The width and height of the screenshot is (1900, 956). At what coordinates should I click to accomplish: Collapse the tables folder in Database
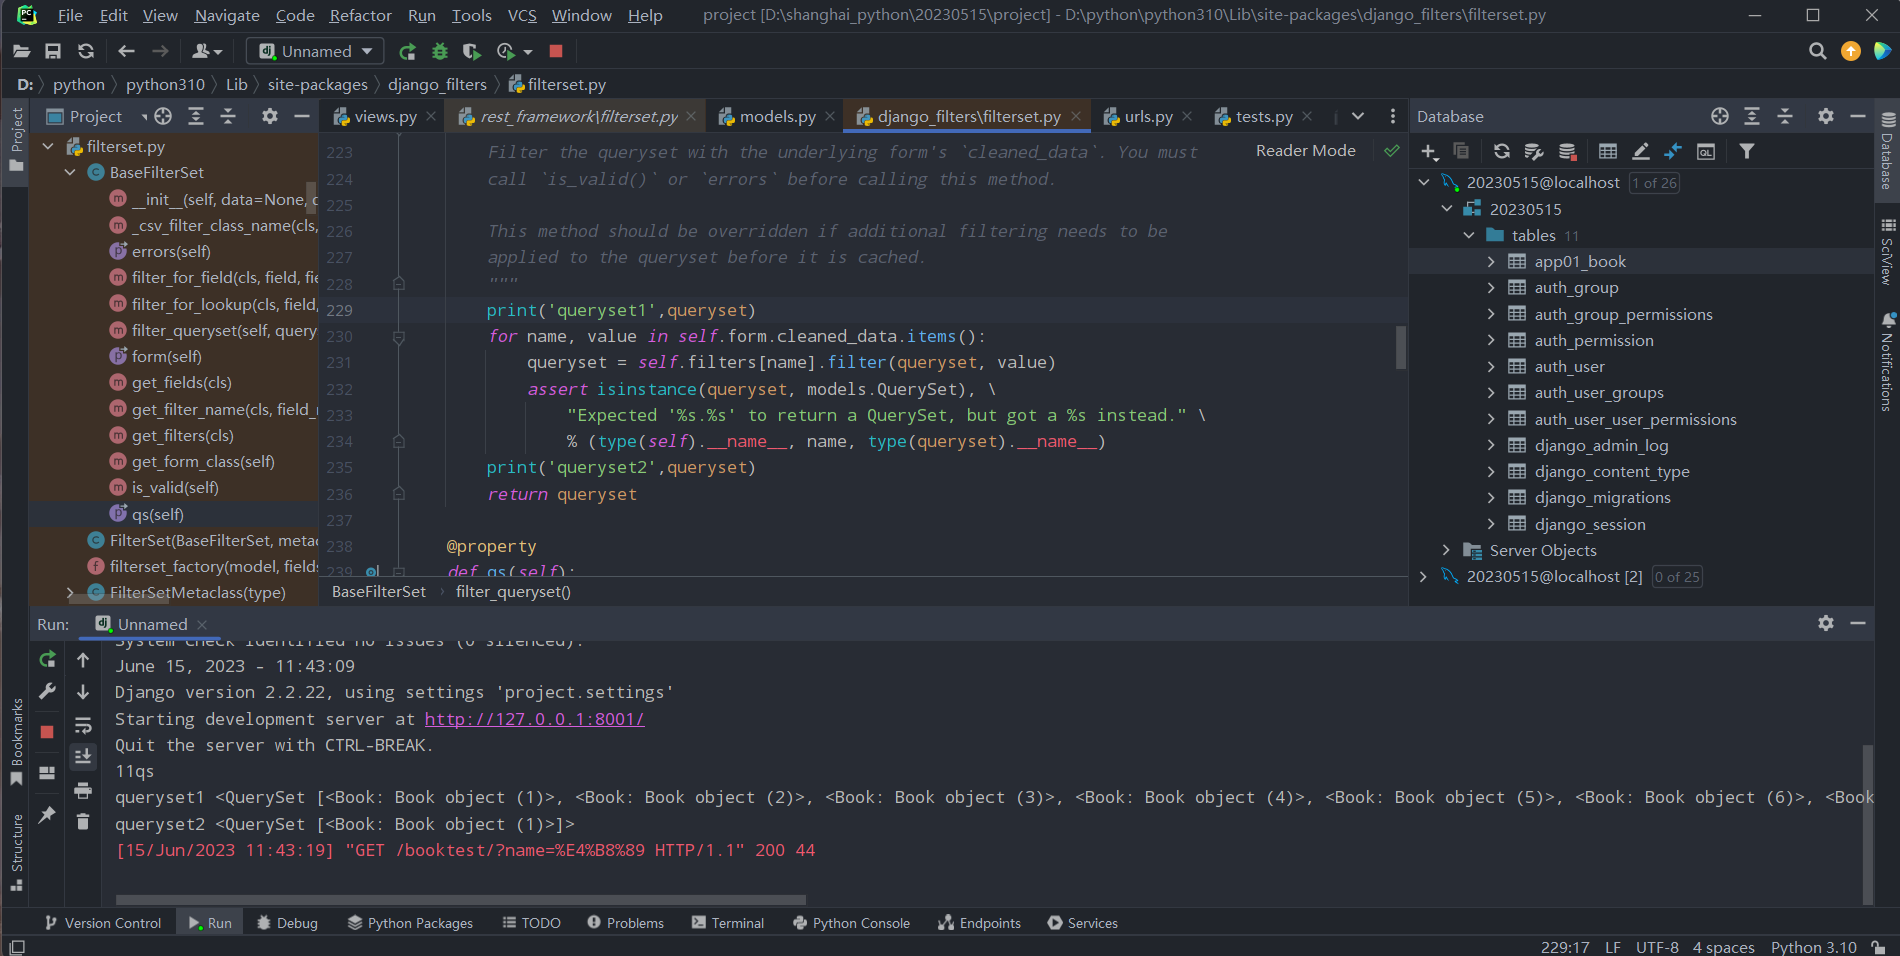[1469, 235]
